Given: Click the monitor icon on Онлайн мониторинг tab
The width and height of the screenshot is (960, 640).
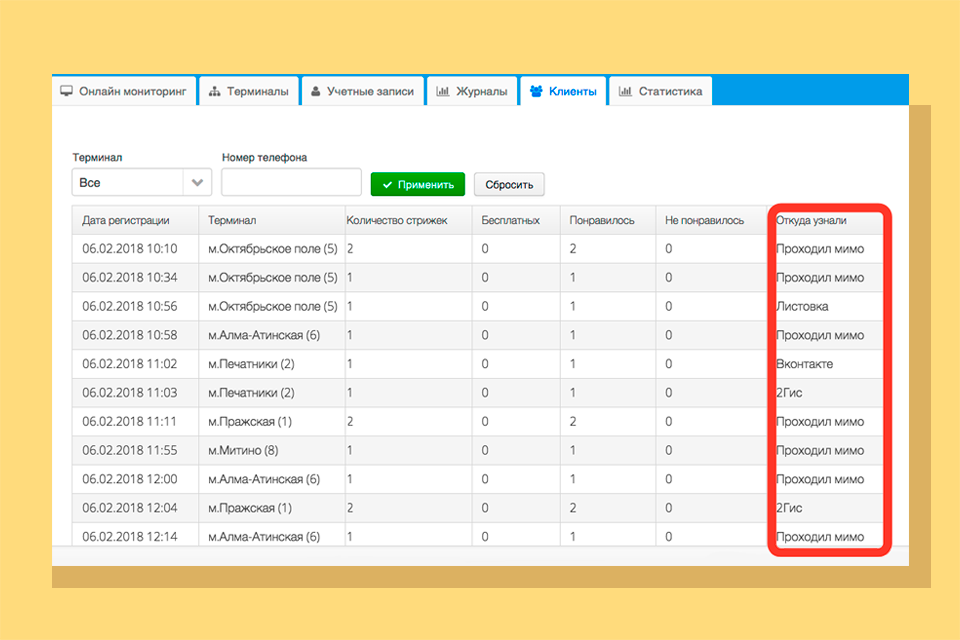Looking at the screenshot, I should (67, 91).
